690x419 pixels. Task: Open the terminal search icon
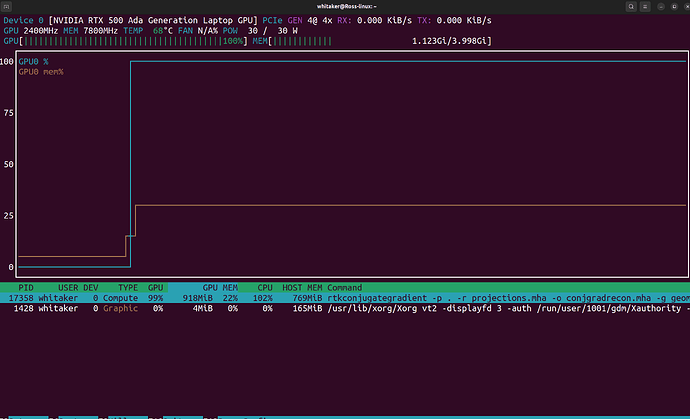point(631,7)
